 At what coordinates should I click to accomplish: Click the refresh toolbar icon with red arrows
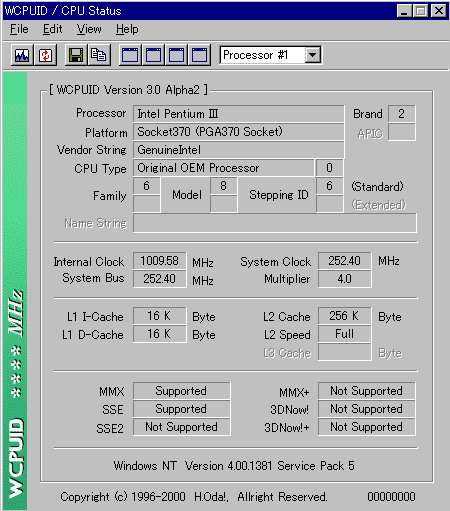(45, 55)
